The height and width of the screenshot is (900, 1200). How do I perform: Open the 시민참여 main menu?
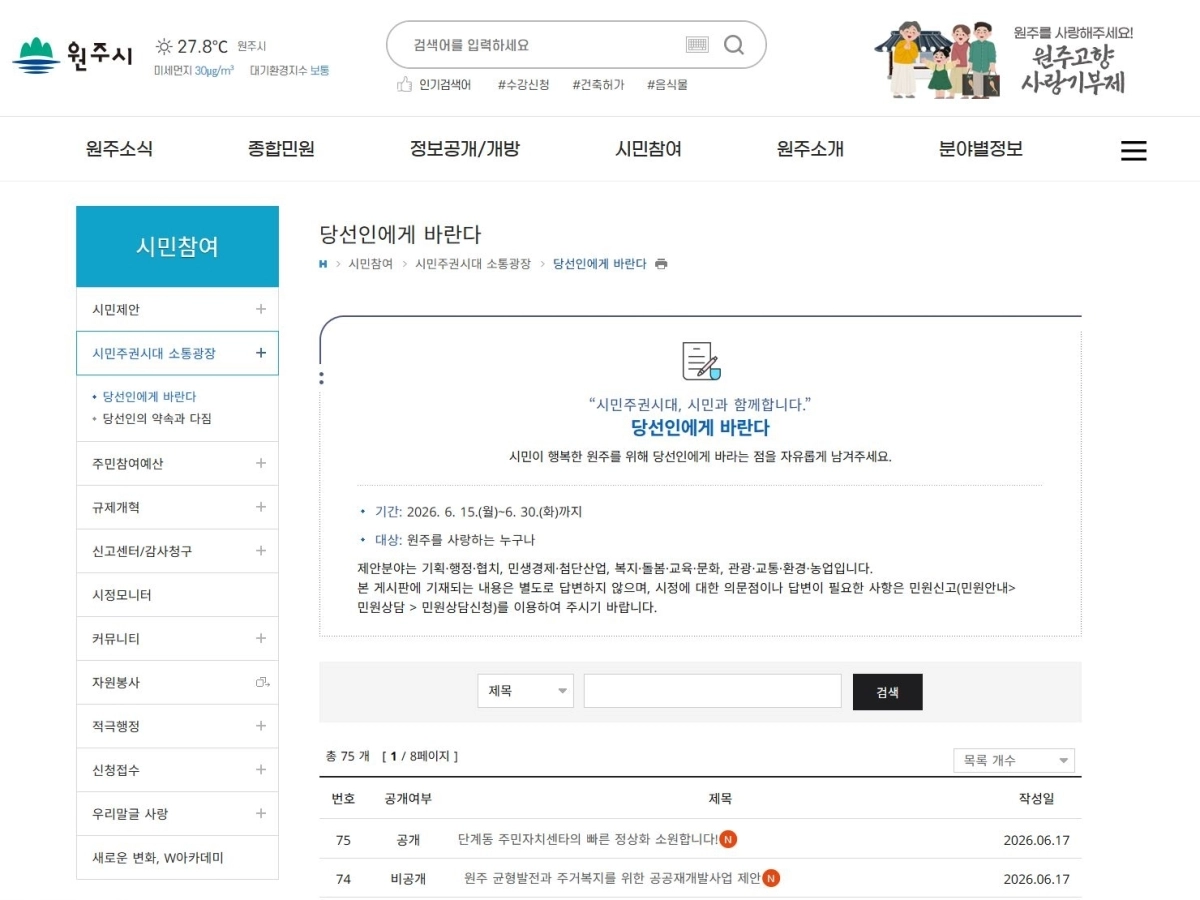click(x=648, y=149)
